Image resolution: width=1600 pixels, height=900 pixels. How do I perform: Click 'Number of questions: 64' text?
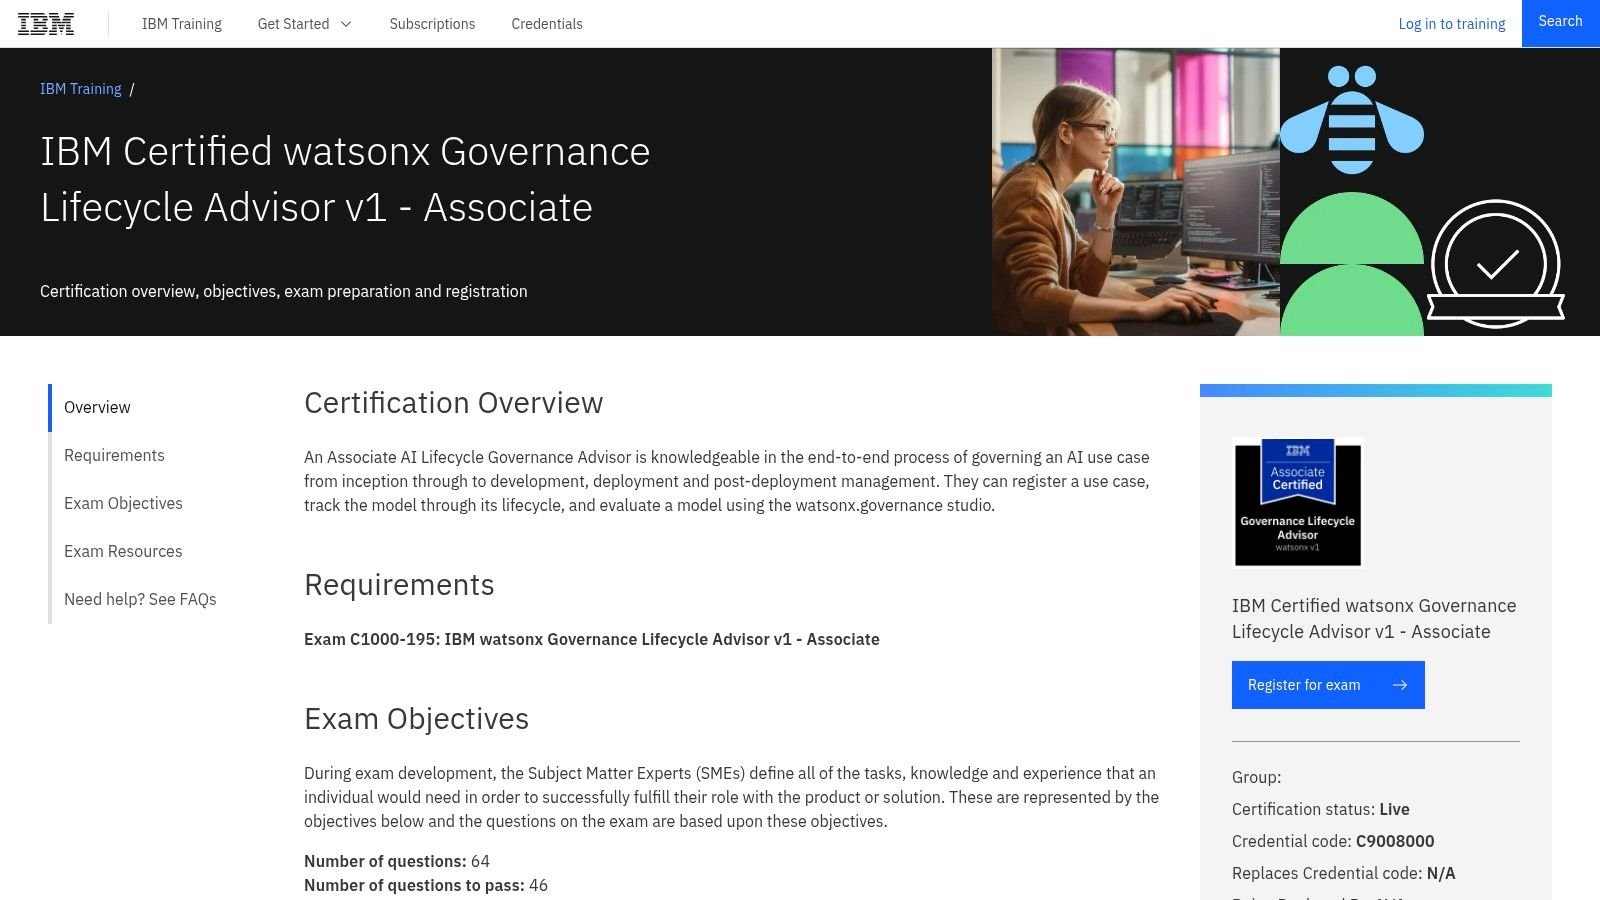point(397,861)
